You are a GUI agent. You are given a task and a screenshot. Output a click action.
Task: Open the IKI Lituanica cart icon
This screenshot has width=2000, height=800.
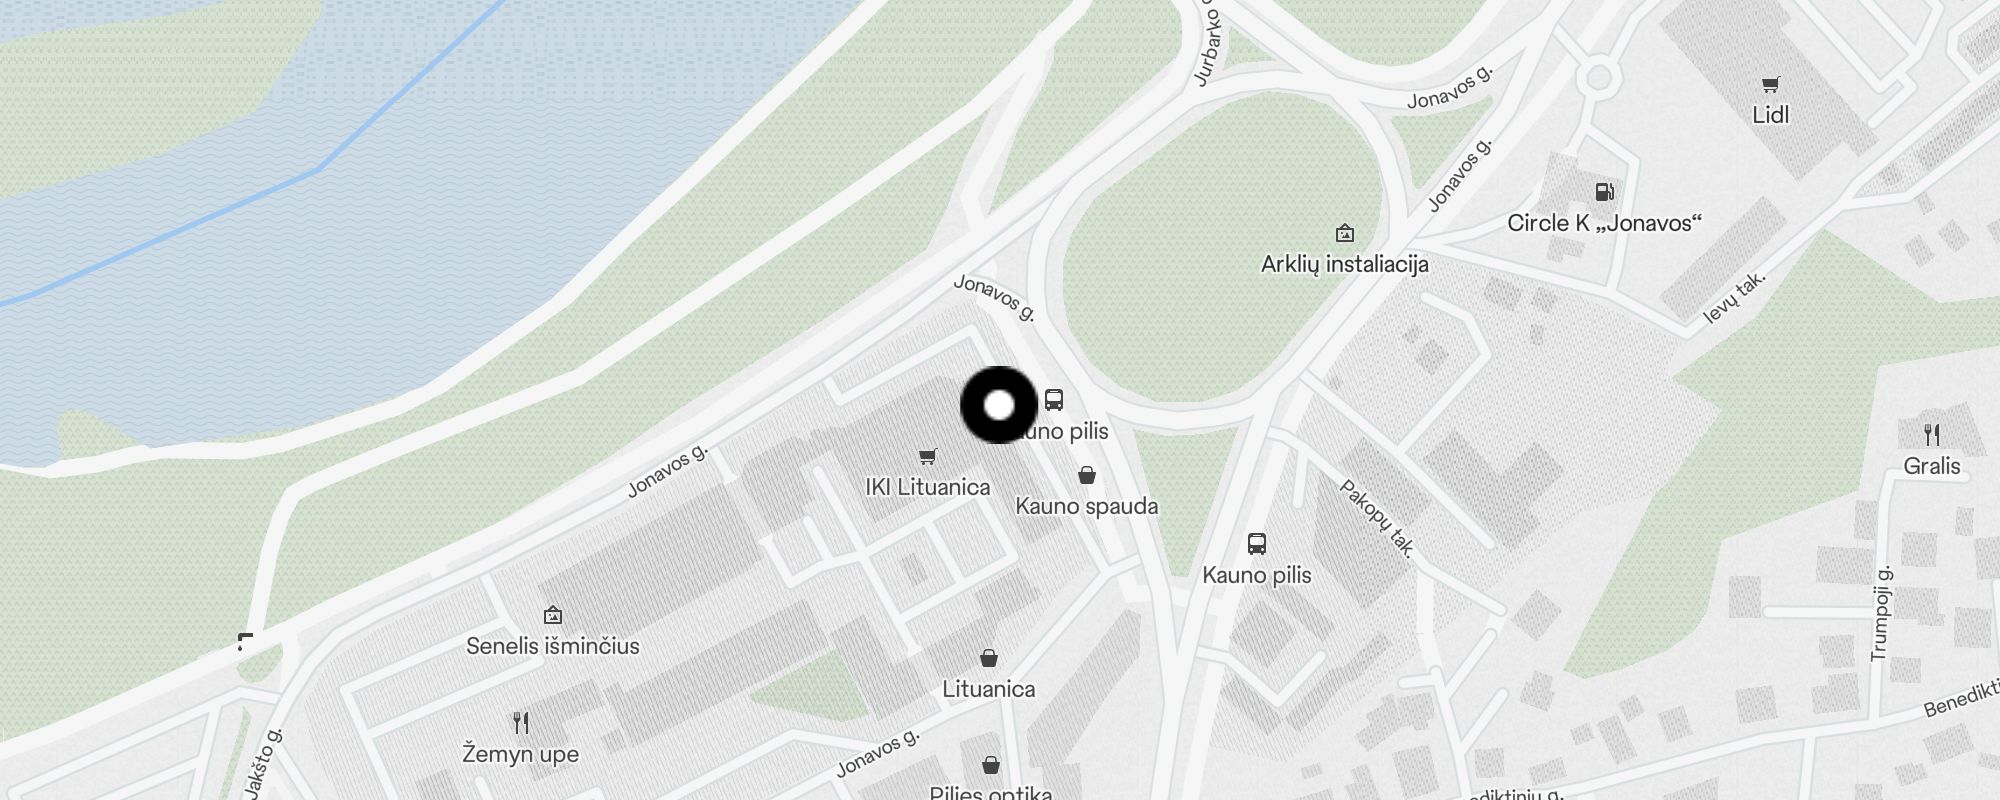pyautogui.click(x=928, y=457)
